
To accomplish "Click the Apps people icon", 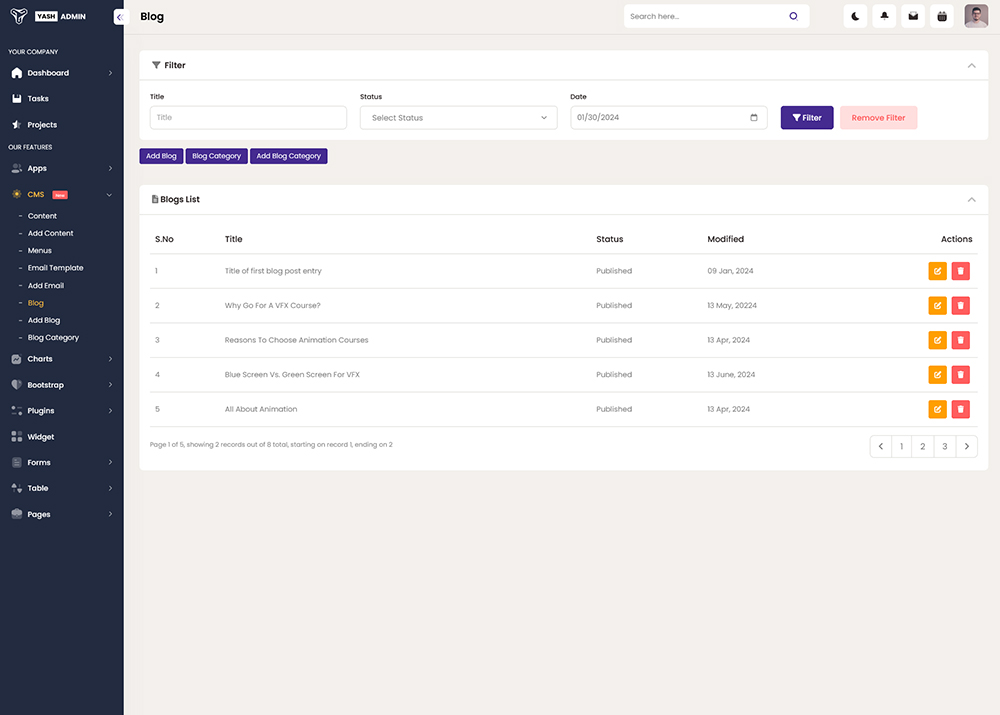I will coord(17,168).
